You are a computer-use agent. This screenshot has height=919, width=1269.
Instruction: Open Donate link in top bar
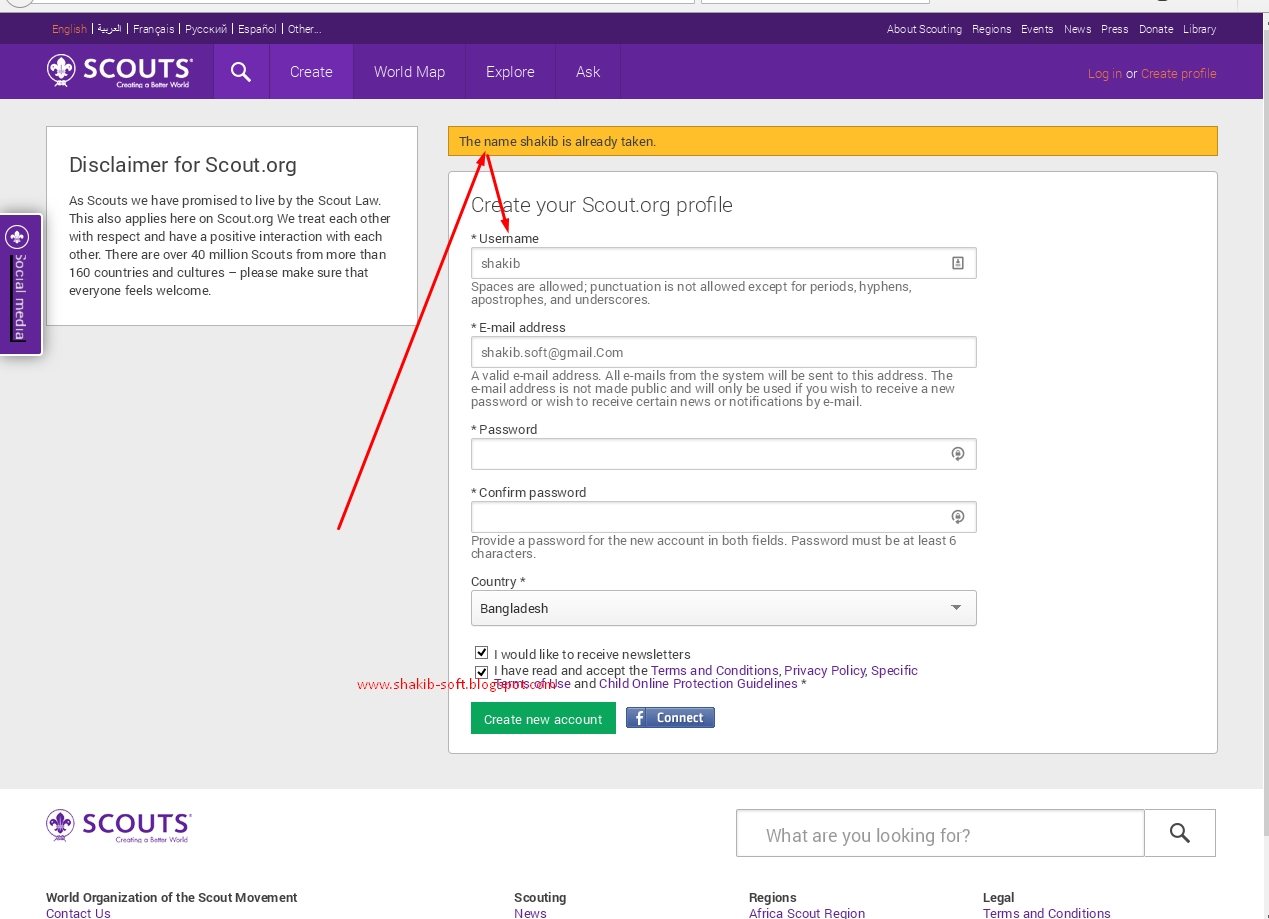coord(1156,29)
